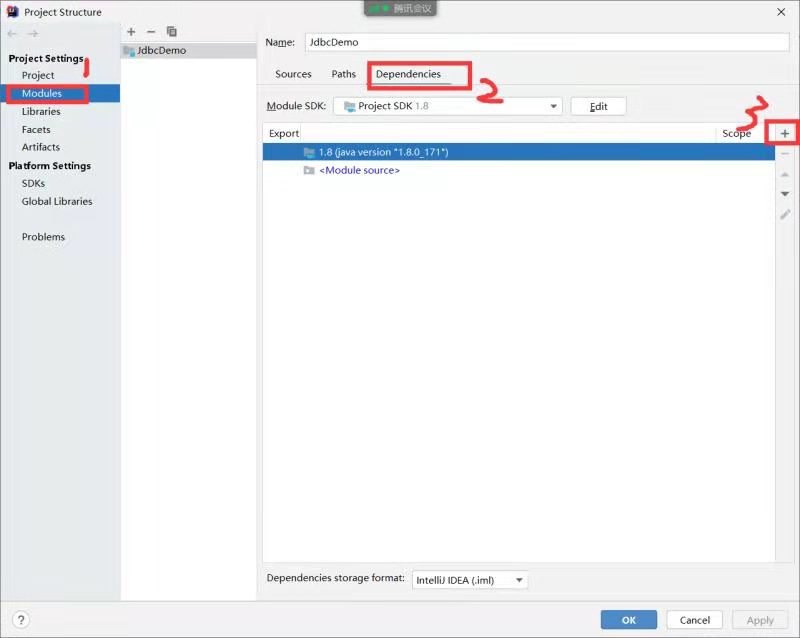Add a new module with plus icon
The width and height of the screenshot is (800, 638).
tap(131, 32)
